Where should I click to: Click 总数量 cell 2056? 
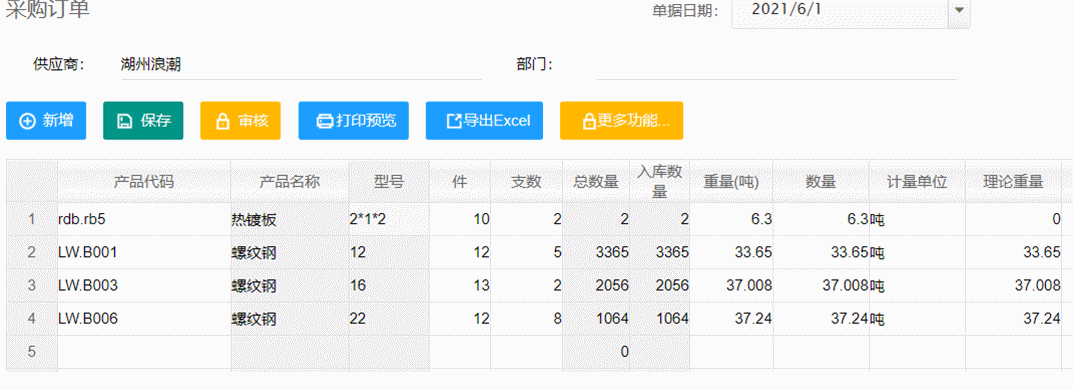pos(596,285)
